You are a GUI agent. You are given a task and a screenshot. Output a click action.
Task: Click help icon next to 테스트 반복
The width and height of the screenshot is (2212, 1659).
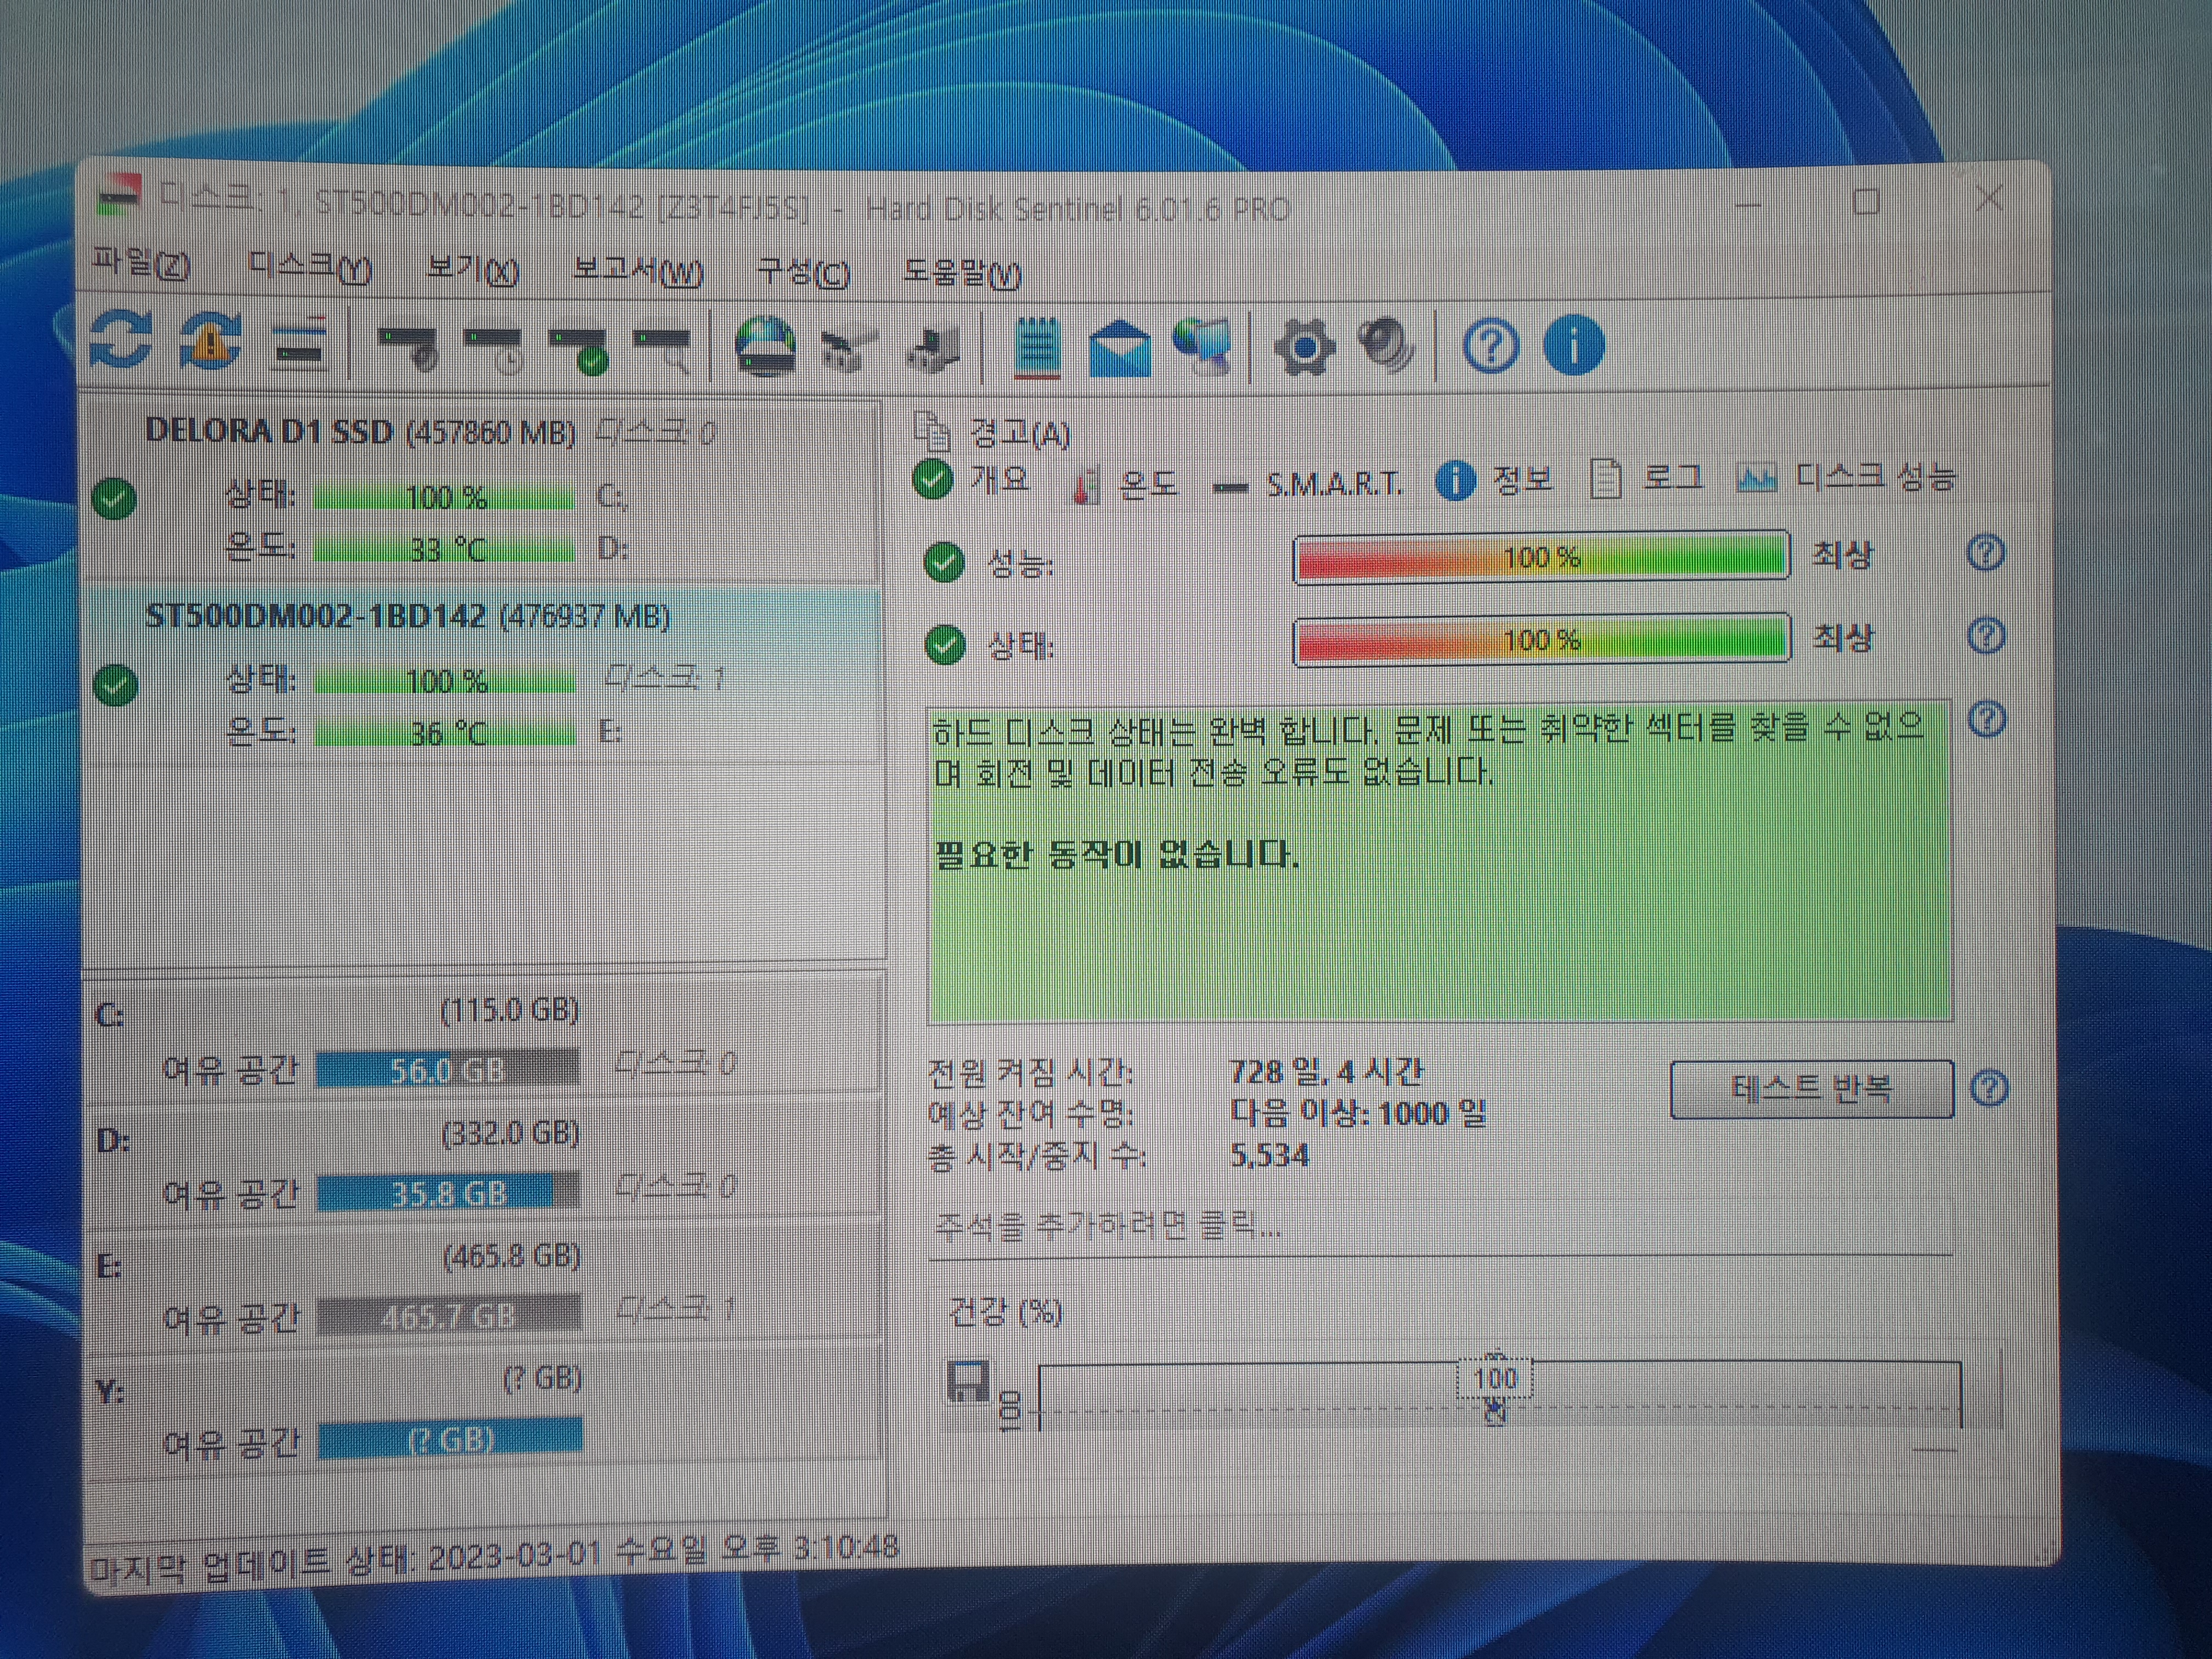[1990, 1088]
